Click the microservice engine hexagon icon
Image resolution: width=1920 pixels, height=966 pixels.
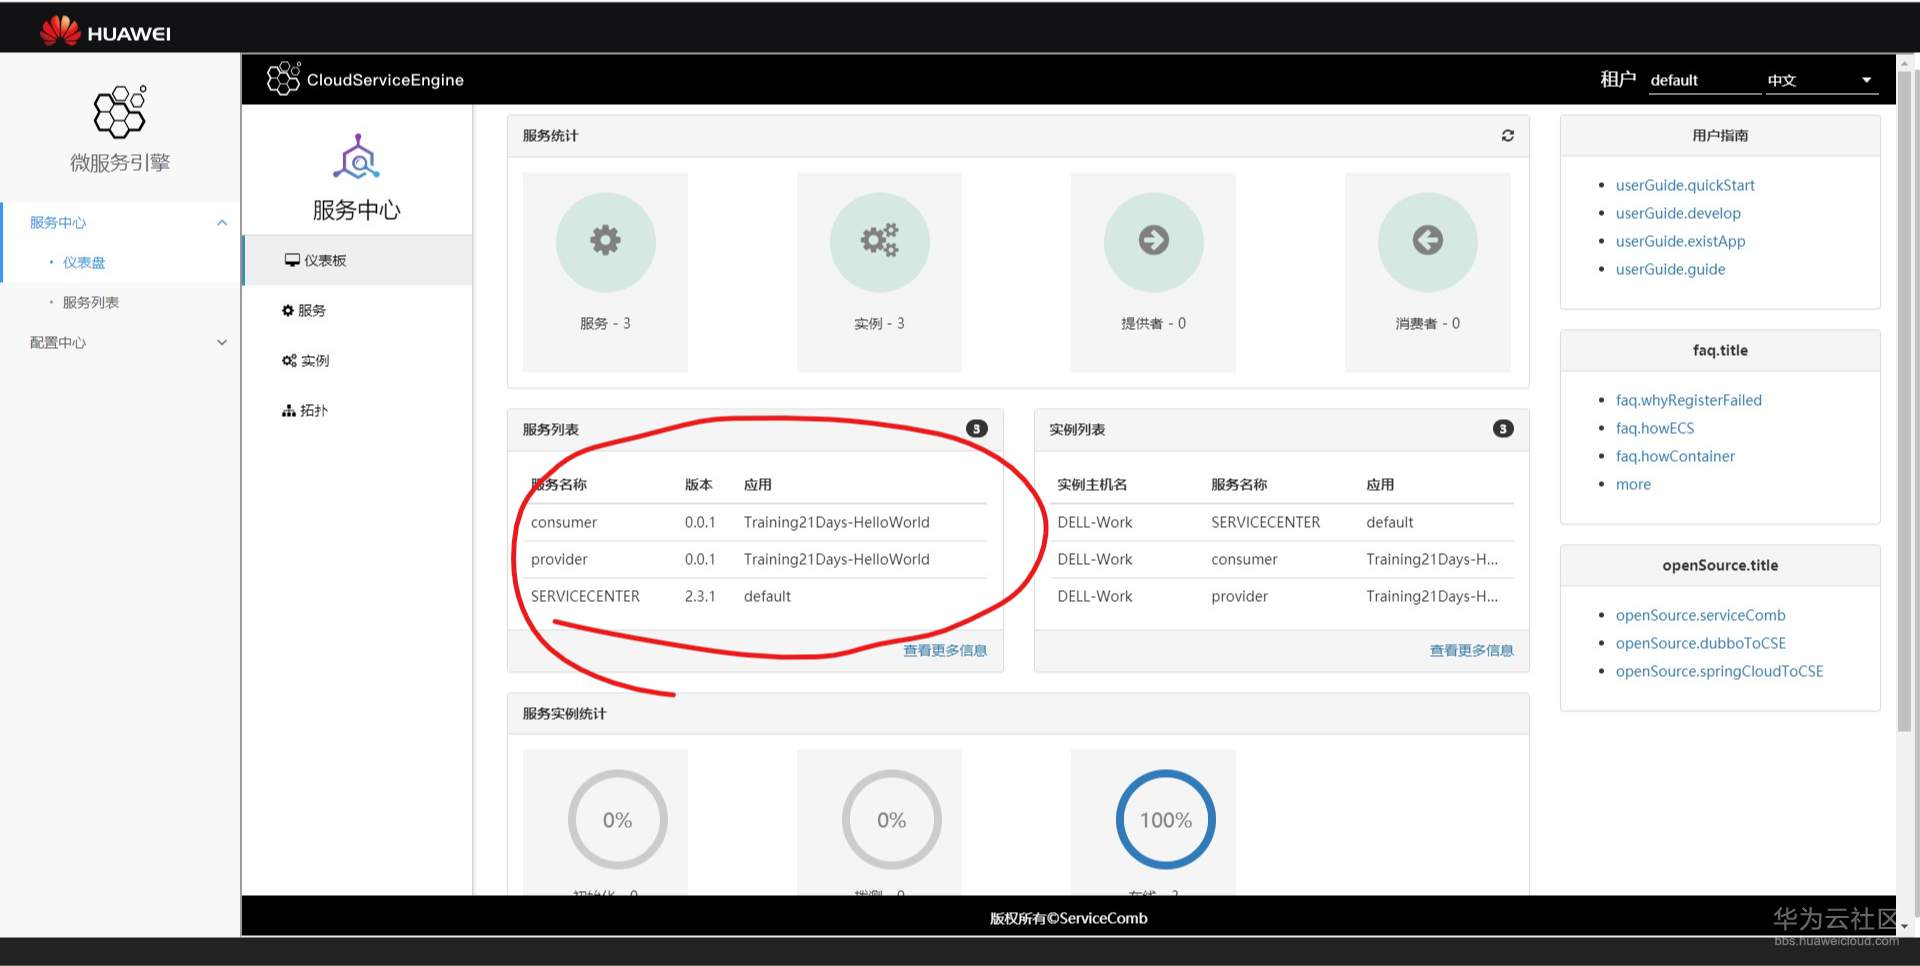coord(120,111)
